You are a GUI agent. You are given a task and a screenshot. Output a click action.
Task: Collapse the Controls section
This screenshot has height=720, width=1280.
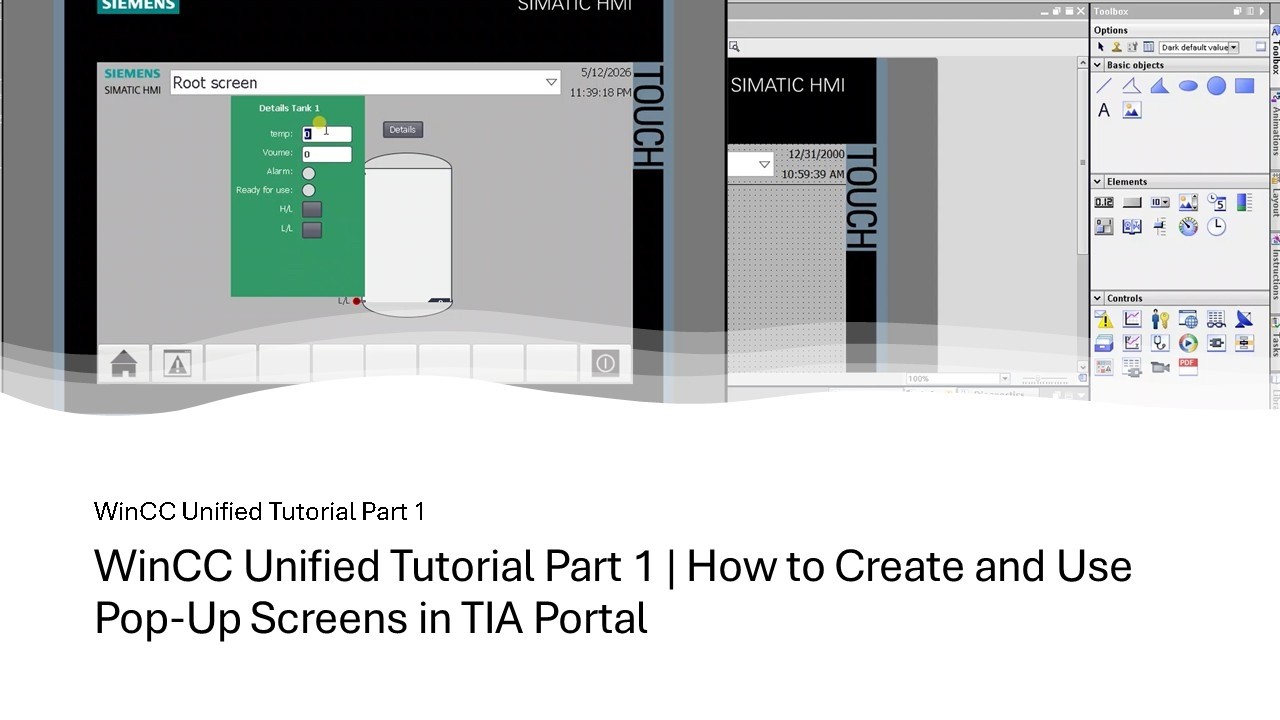click(x=1097, y=298)
